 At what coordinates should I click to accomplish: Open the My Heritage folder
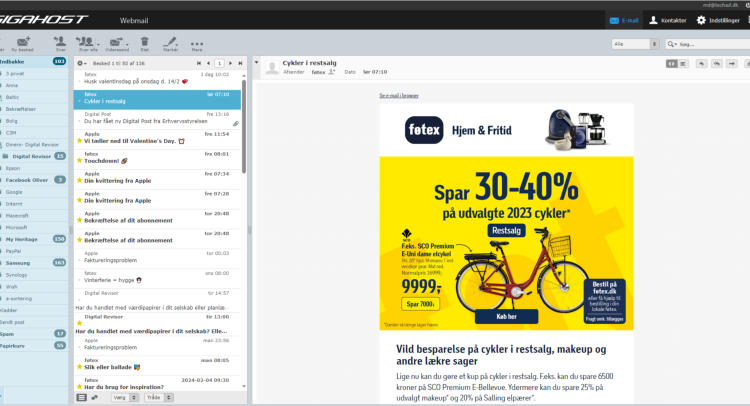coord(33,239)
